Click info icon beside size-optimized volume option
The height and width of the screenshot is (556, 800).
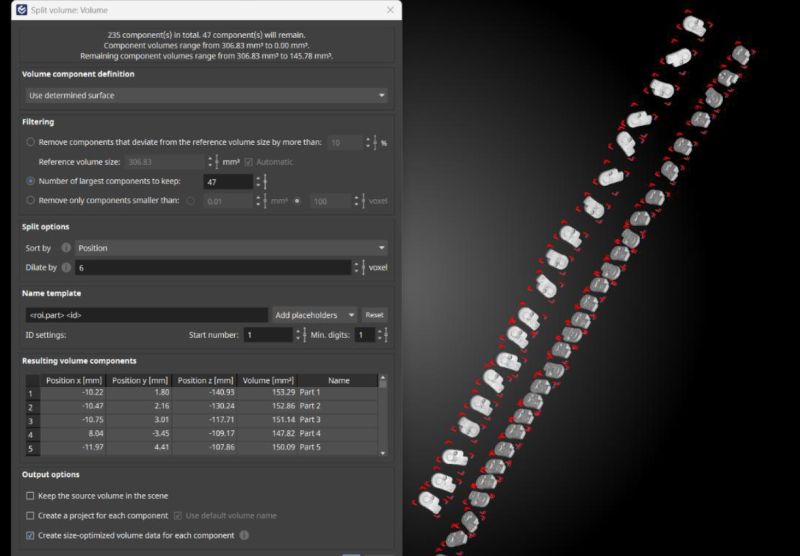[245, 535]
